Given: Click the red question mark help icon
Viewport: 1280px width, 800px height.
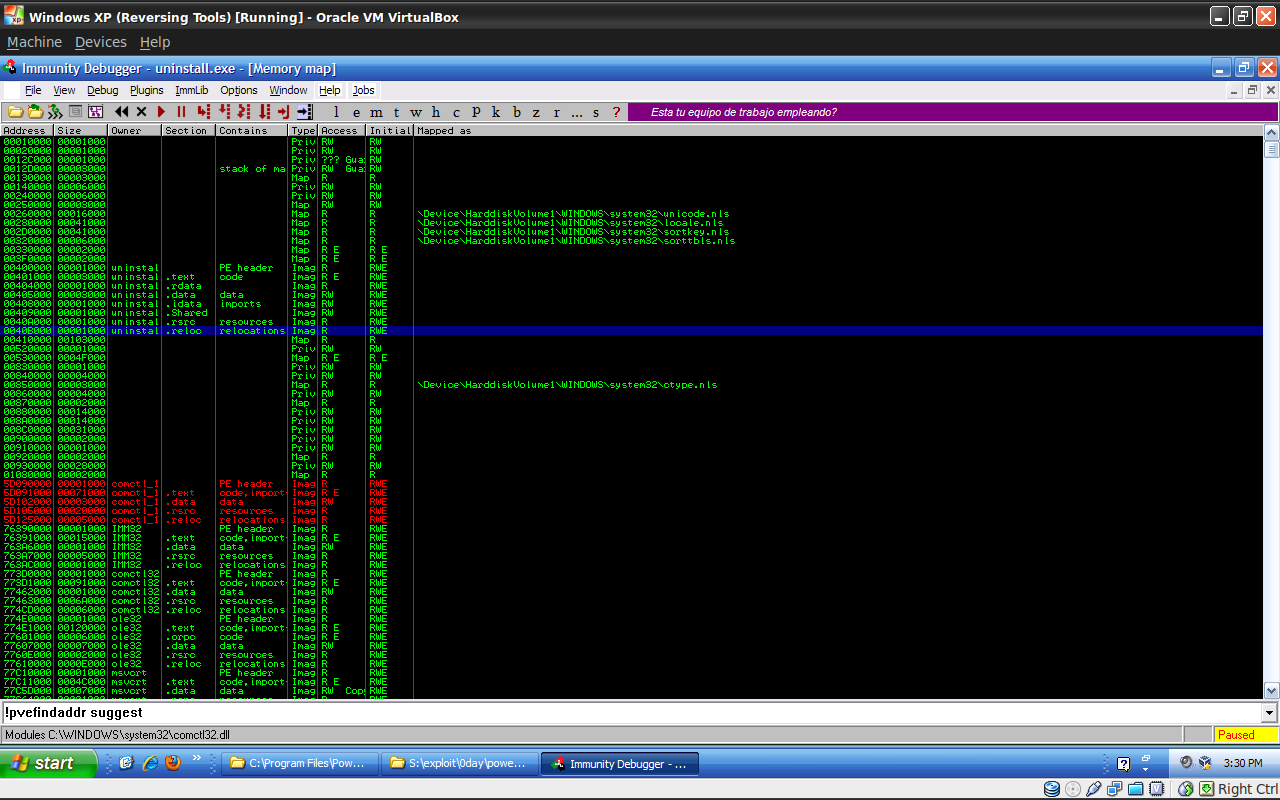Looking at the screenshot, I should 616,112.
